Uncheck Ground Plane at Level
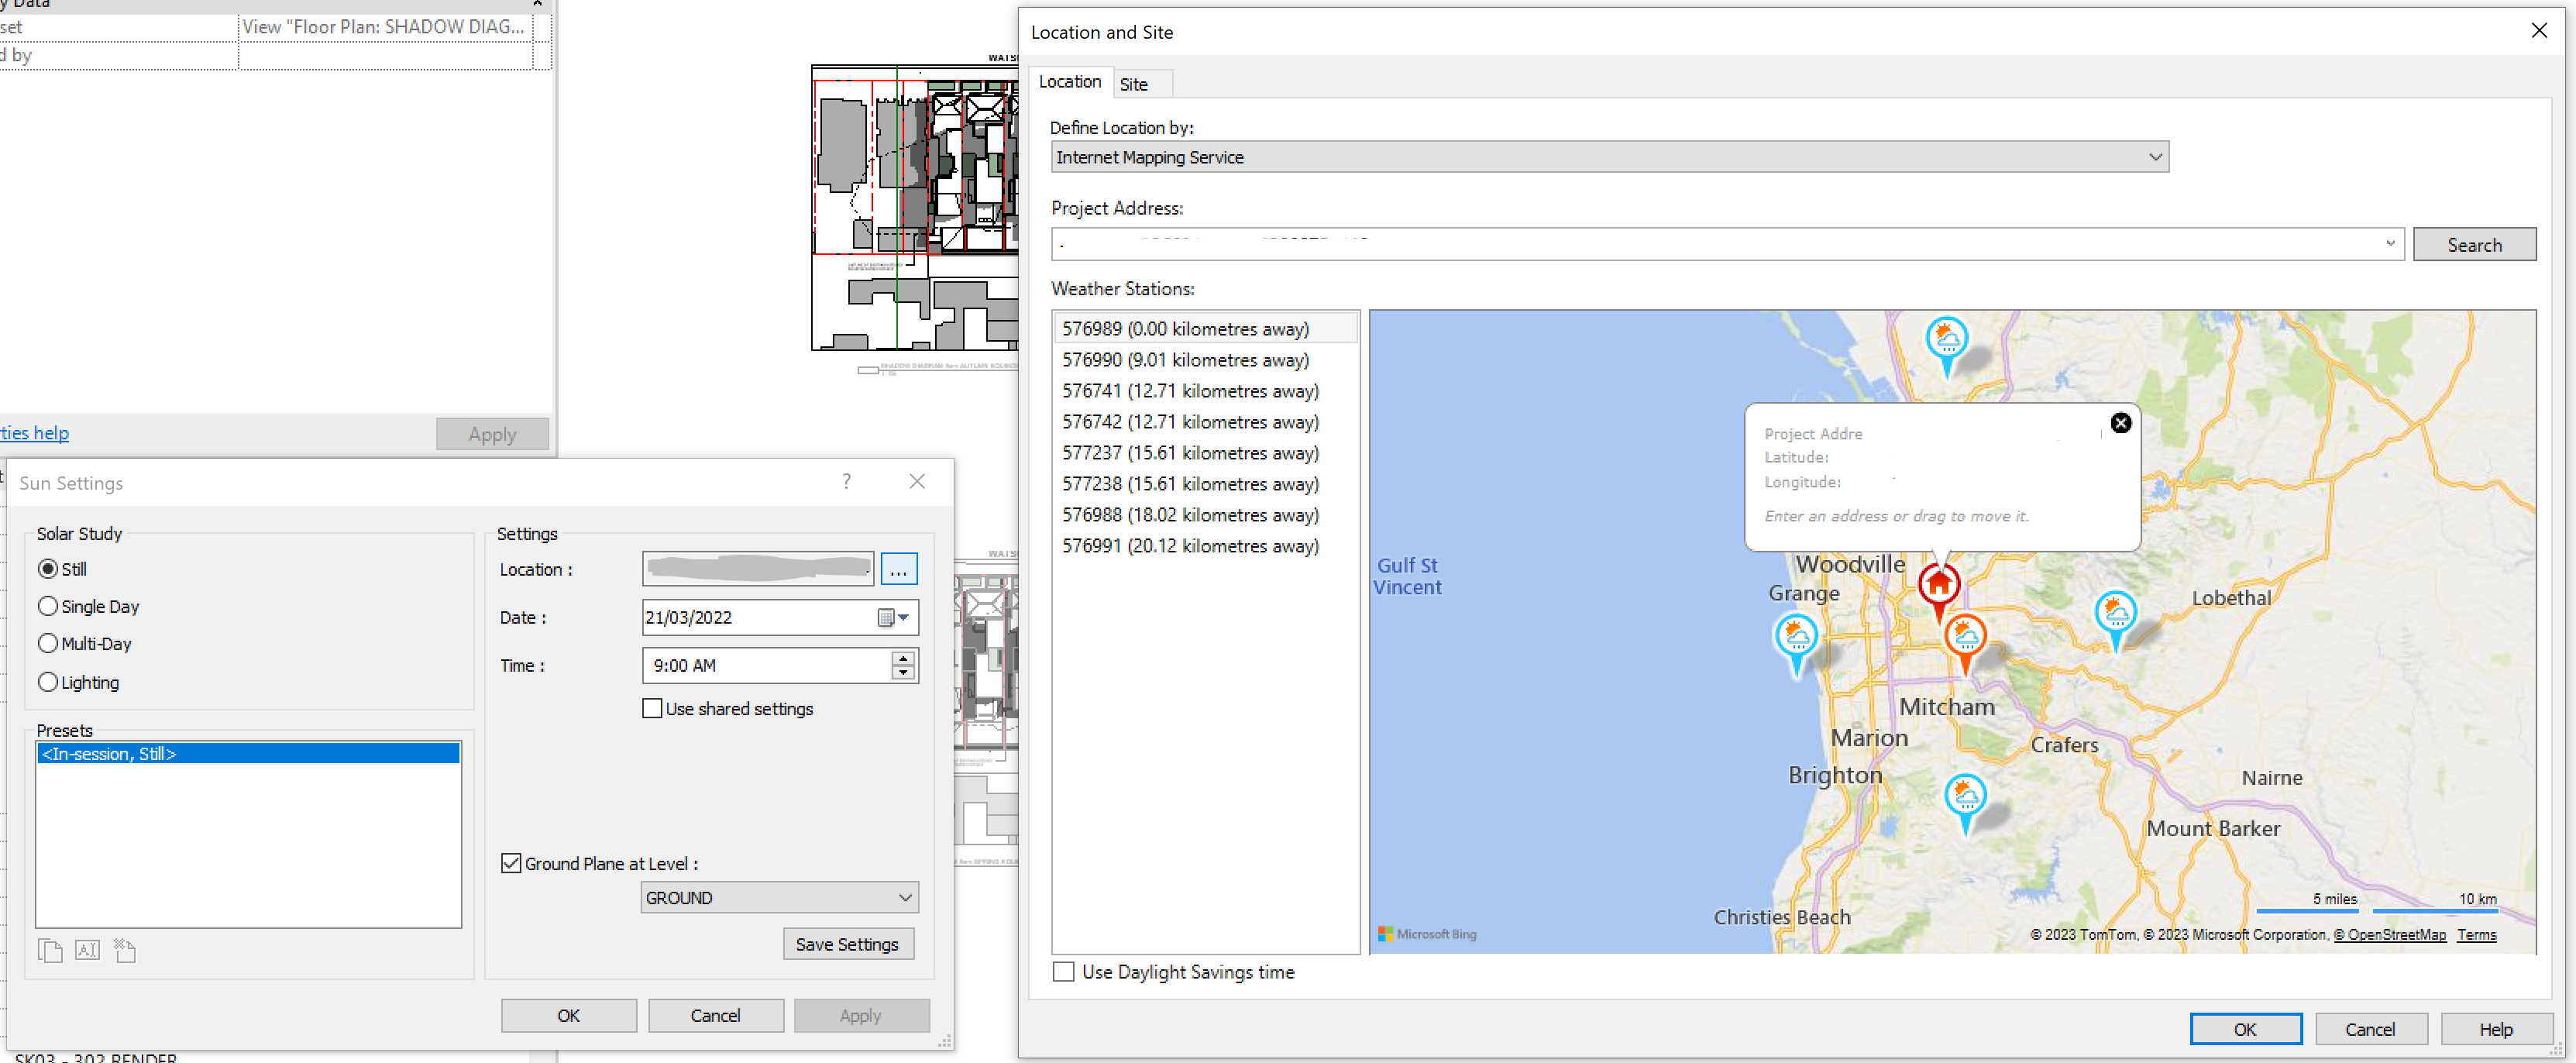Viewport: 2576px width, 1063px height. click(511, 863)
